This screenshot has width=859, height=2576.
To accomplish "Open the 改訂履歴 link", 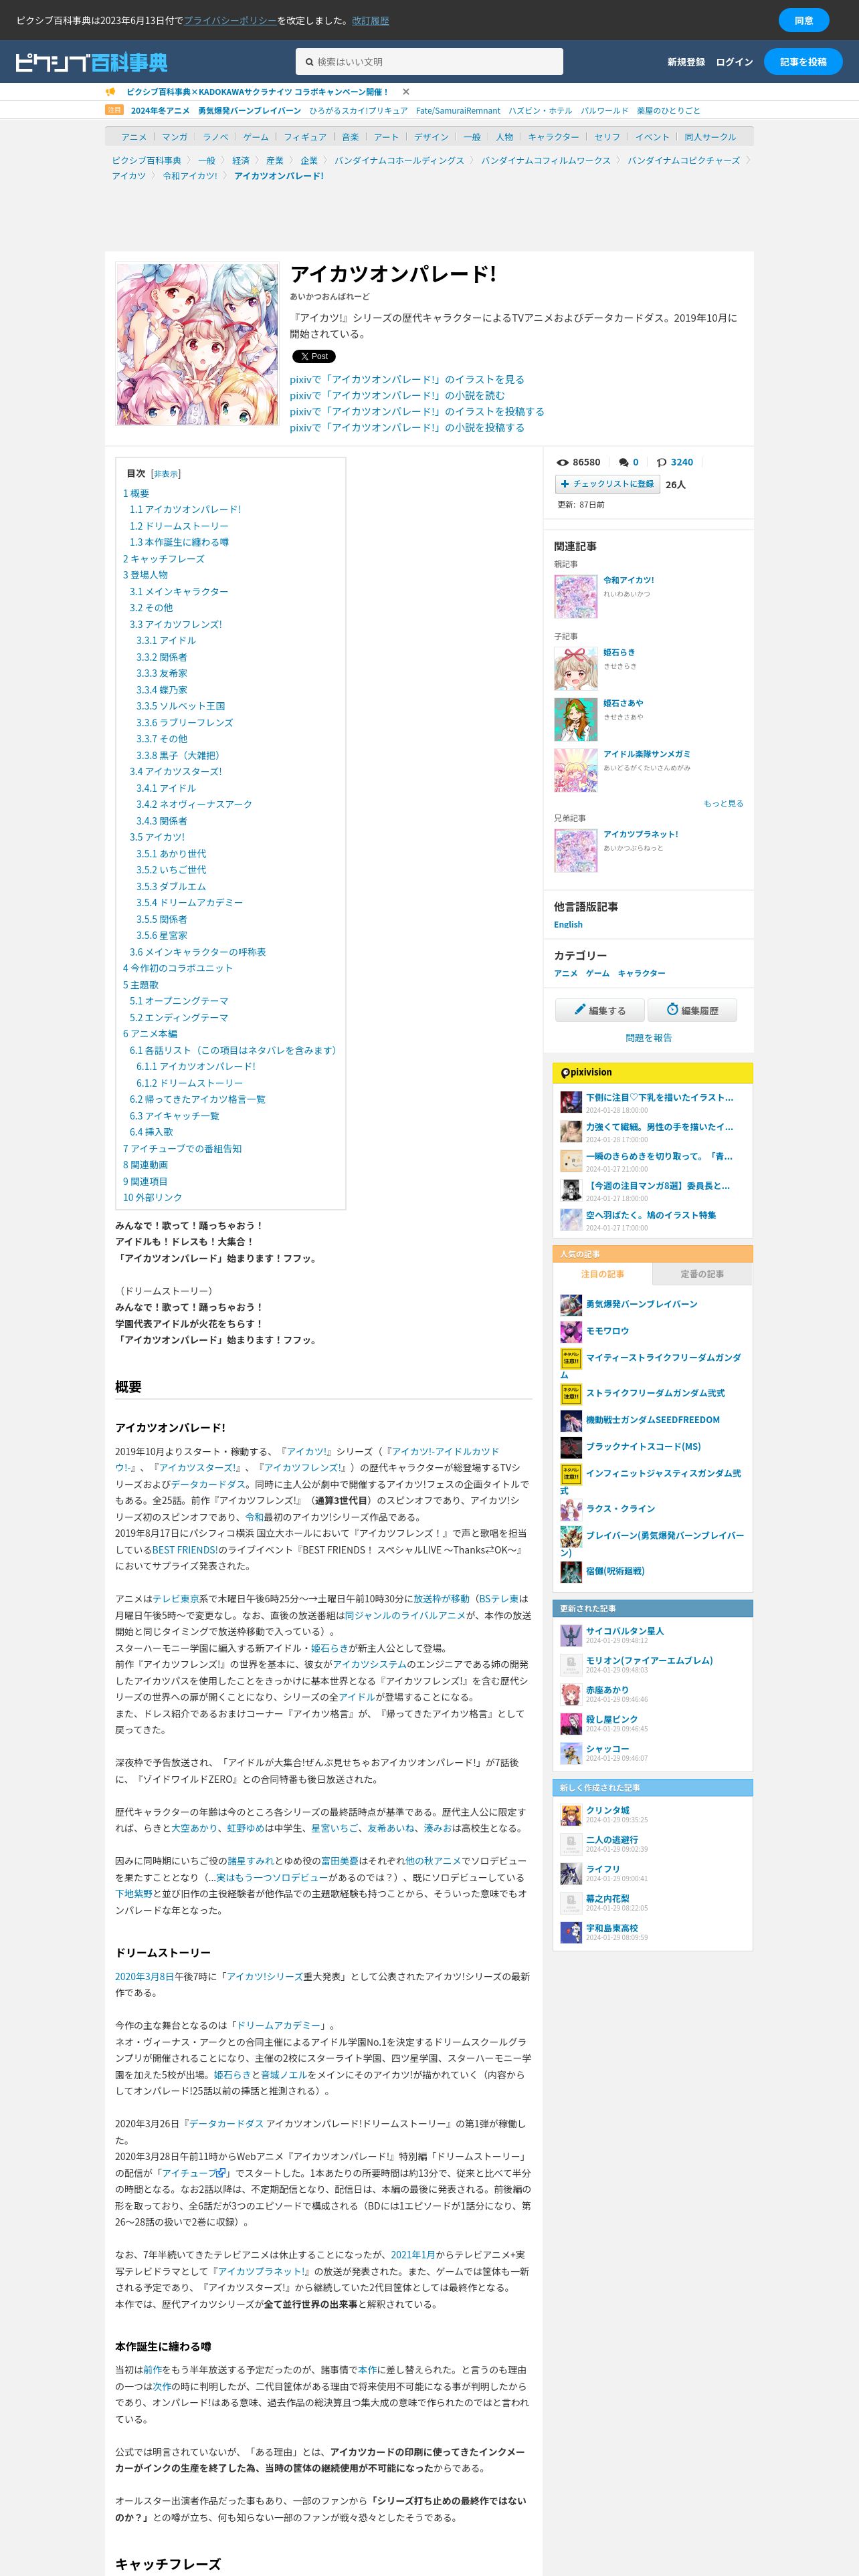I will click(x=370, y=20).
